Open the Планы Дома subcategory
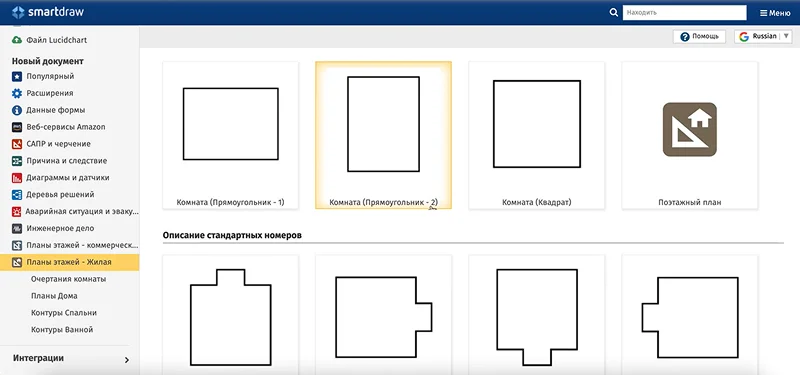 coord(54,296)
